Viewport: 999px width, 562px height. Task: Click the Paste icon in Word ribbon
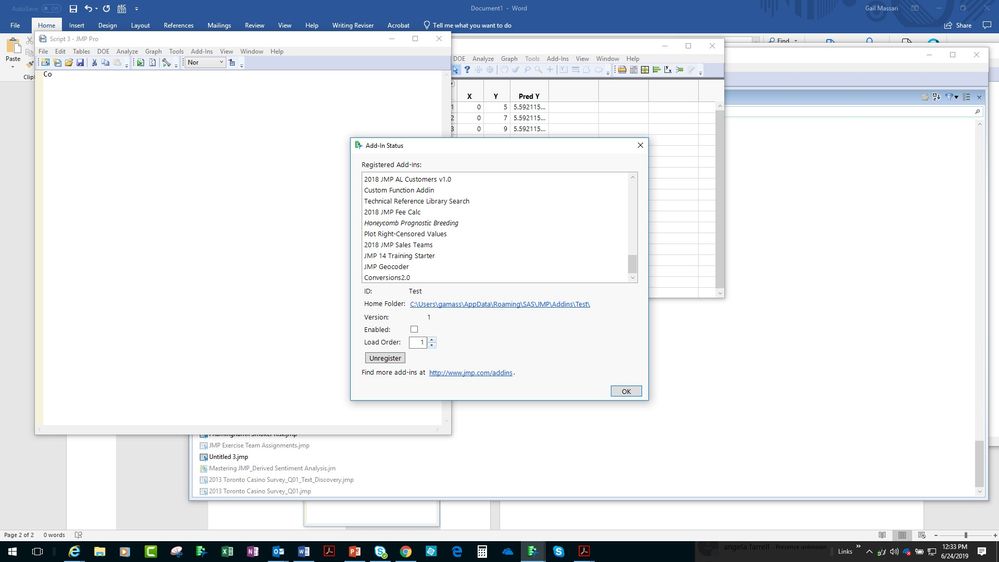pos(13,47)
